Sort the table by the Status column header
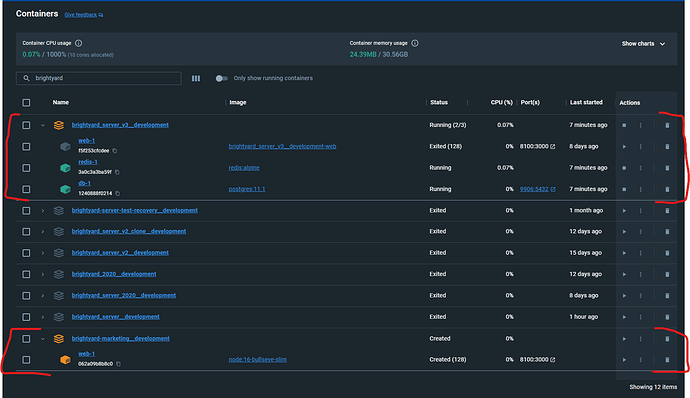The height and width of the screenshot is (398, 690). pyautogui.click(x=439, y=103)
